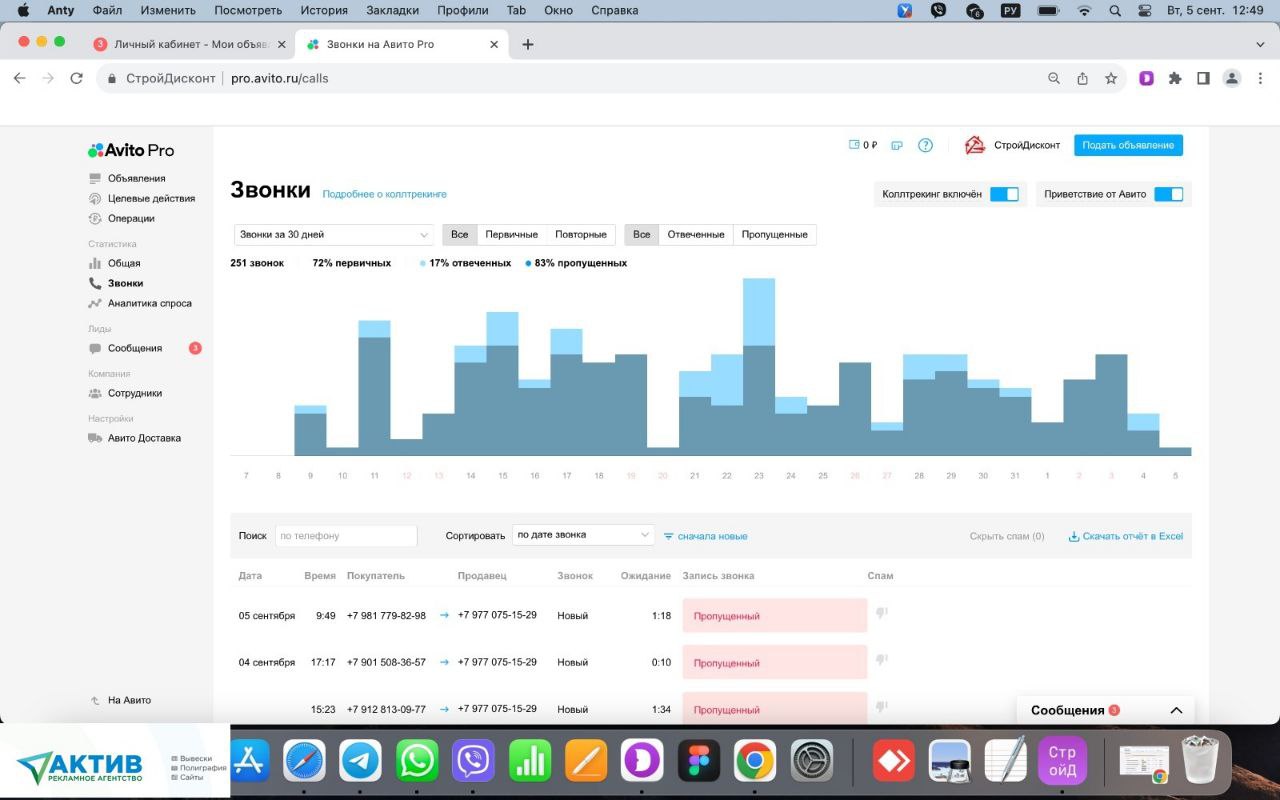Select the Повторные filter tab
Viewport: 1280px width, 800px height.
tap(581, 234)
